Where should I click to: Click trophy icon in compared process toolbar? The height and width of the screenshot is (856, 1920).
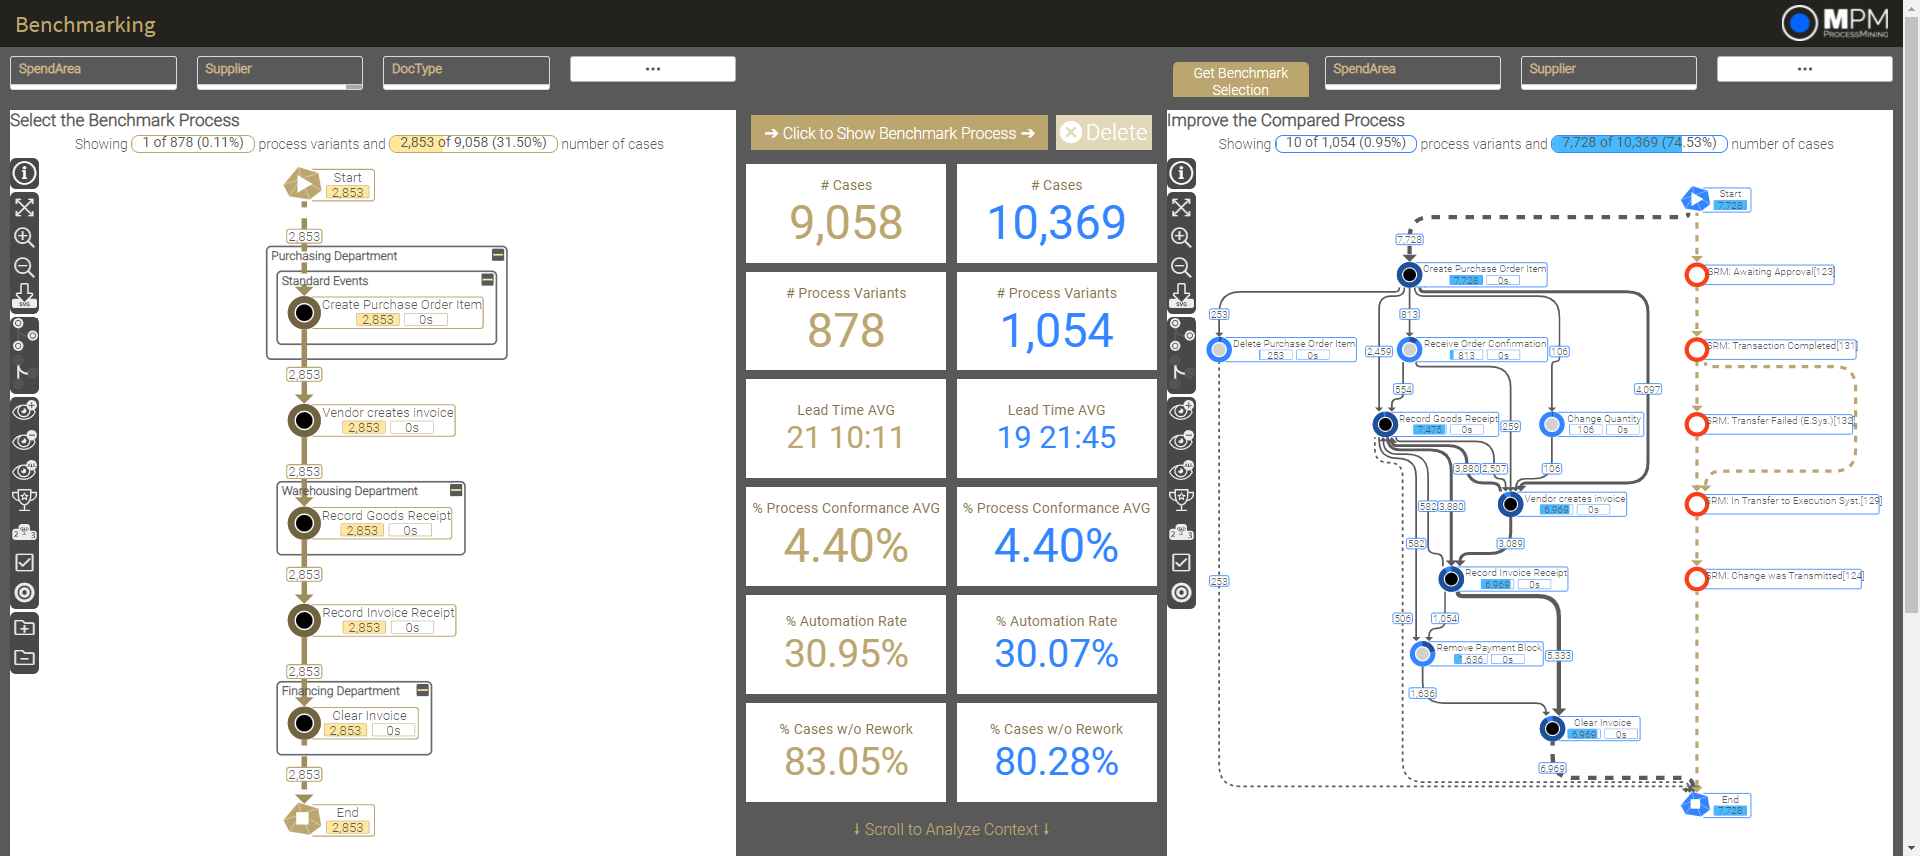coord(1181,500)
